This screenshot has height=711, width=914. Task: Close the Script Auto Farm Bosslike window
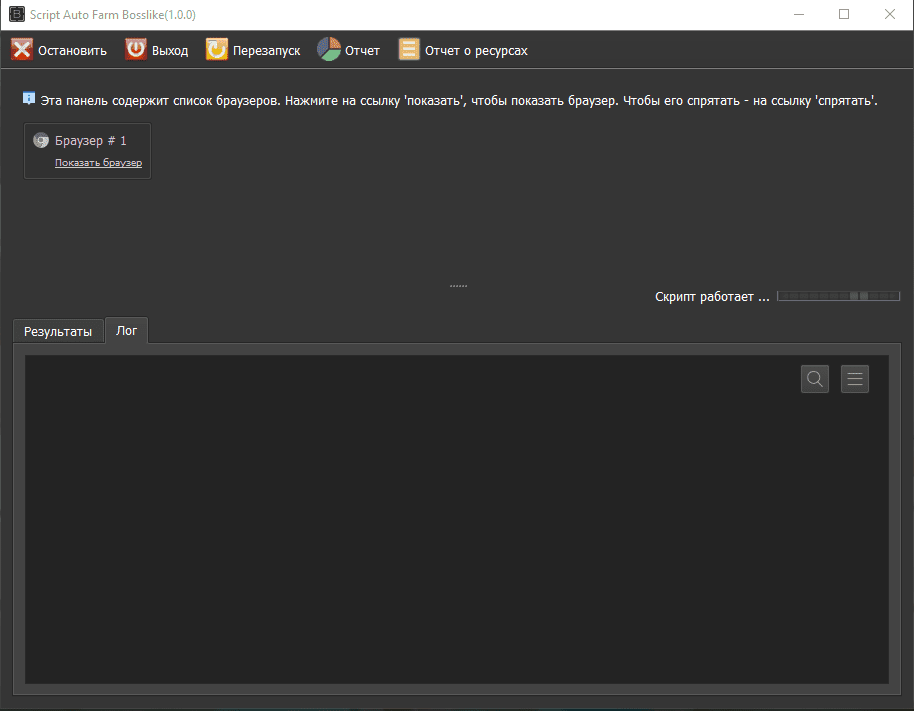click(890, 14)
